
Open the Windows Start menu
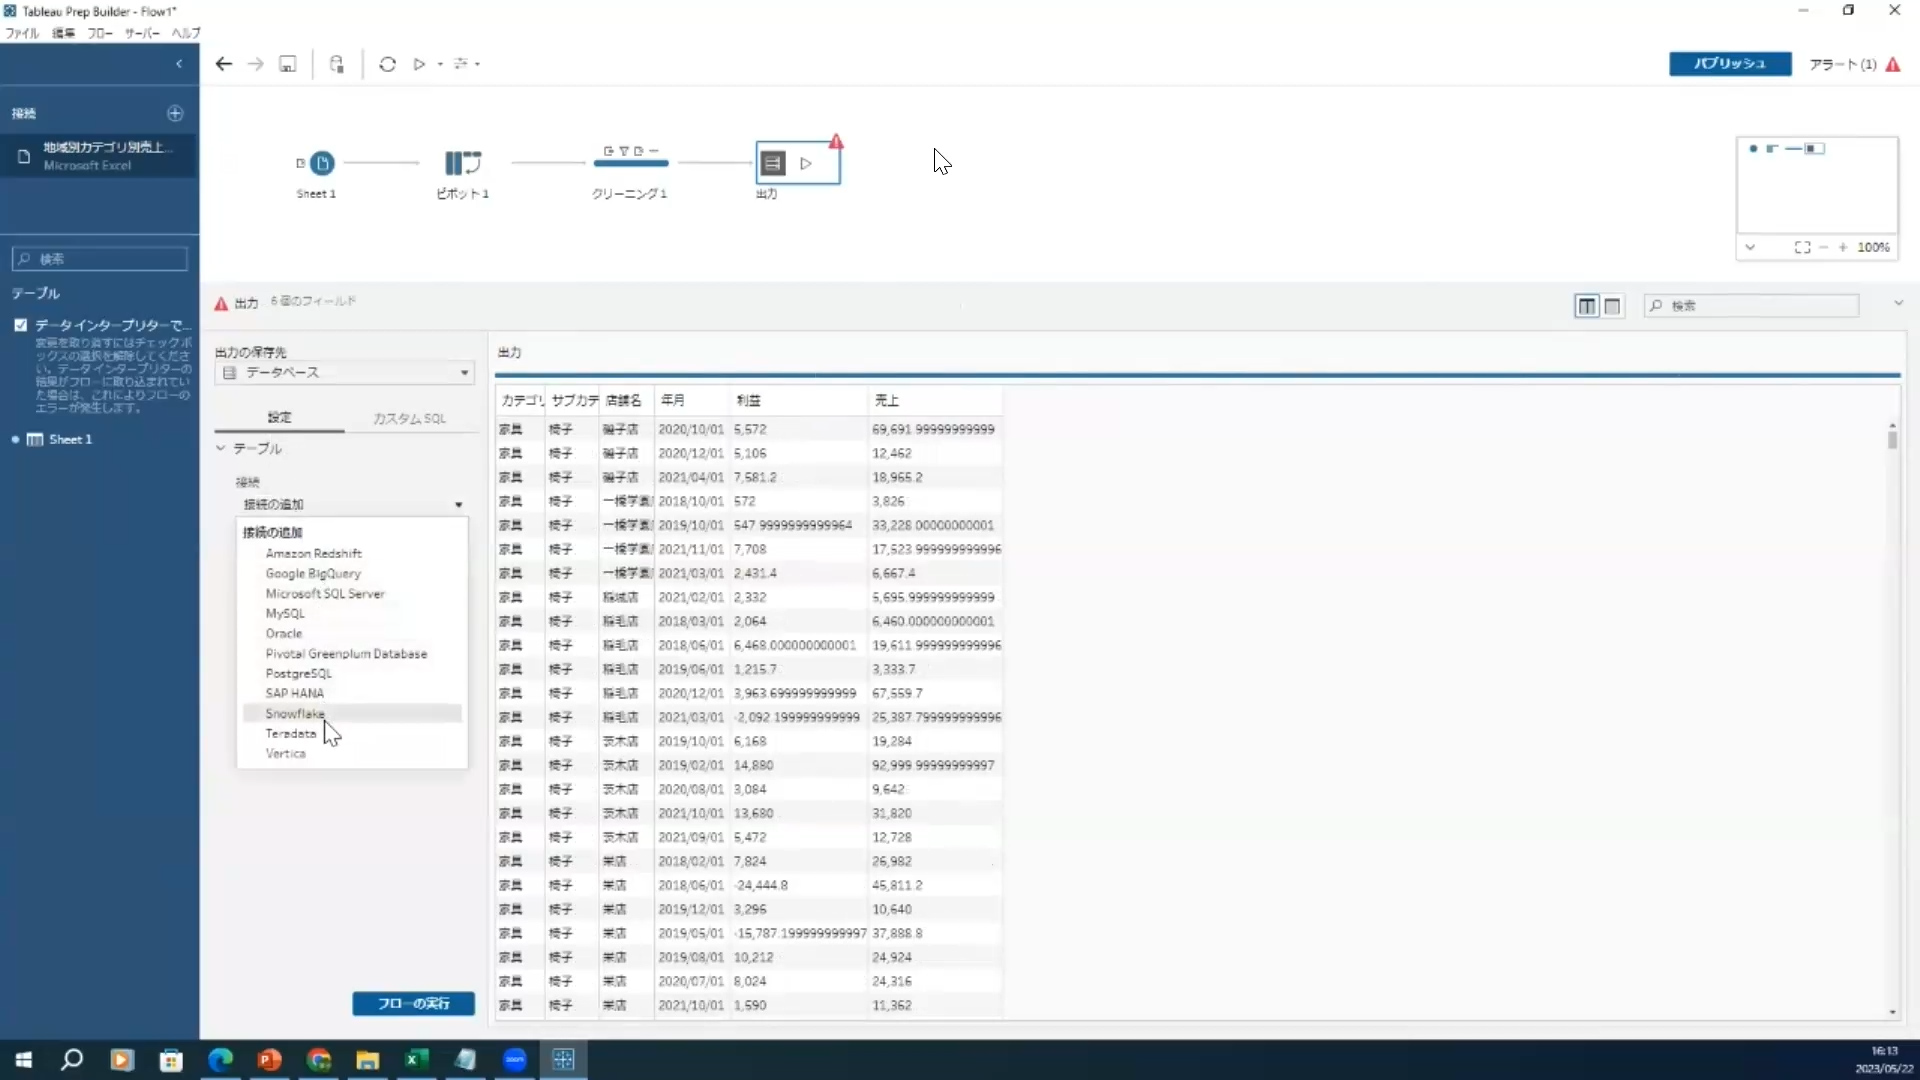tap(24, 1060)
